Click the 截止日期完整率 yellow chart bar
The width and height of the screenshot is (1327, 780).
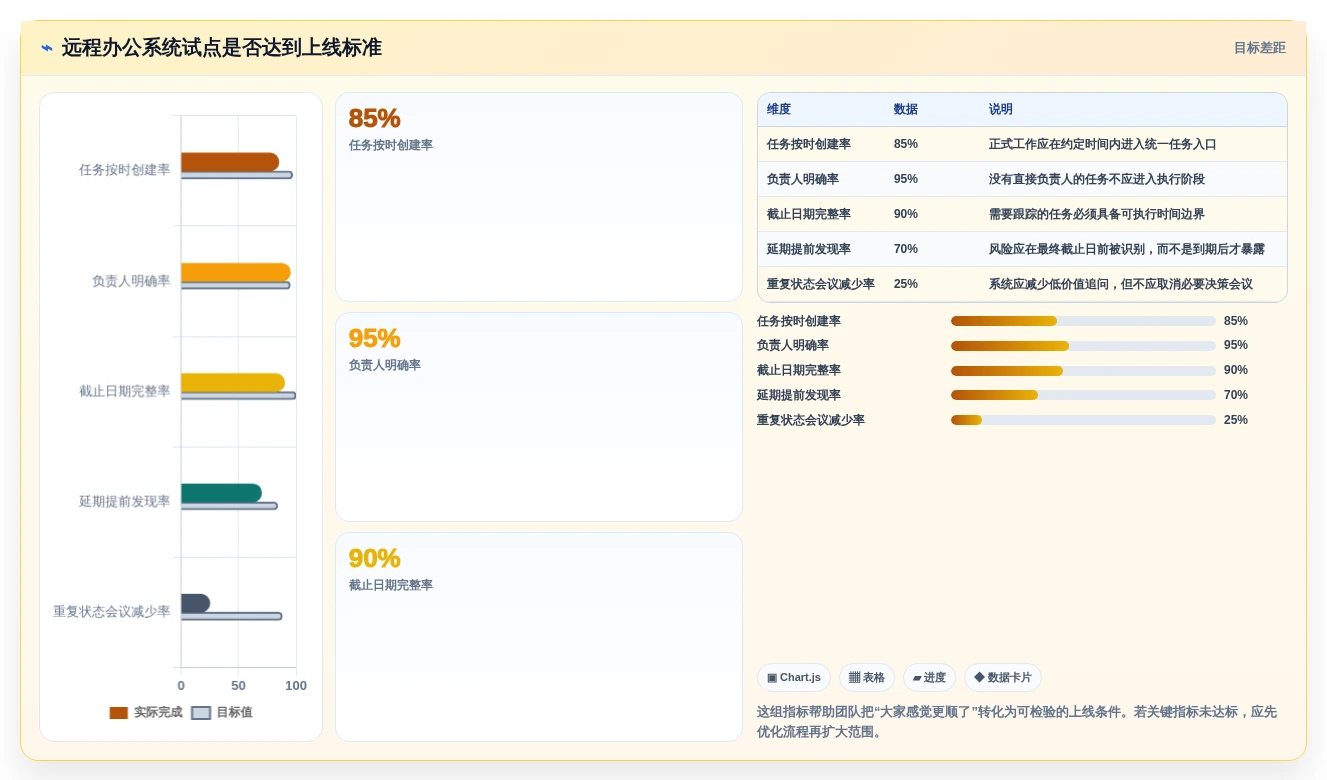pos(233,382)
